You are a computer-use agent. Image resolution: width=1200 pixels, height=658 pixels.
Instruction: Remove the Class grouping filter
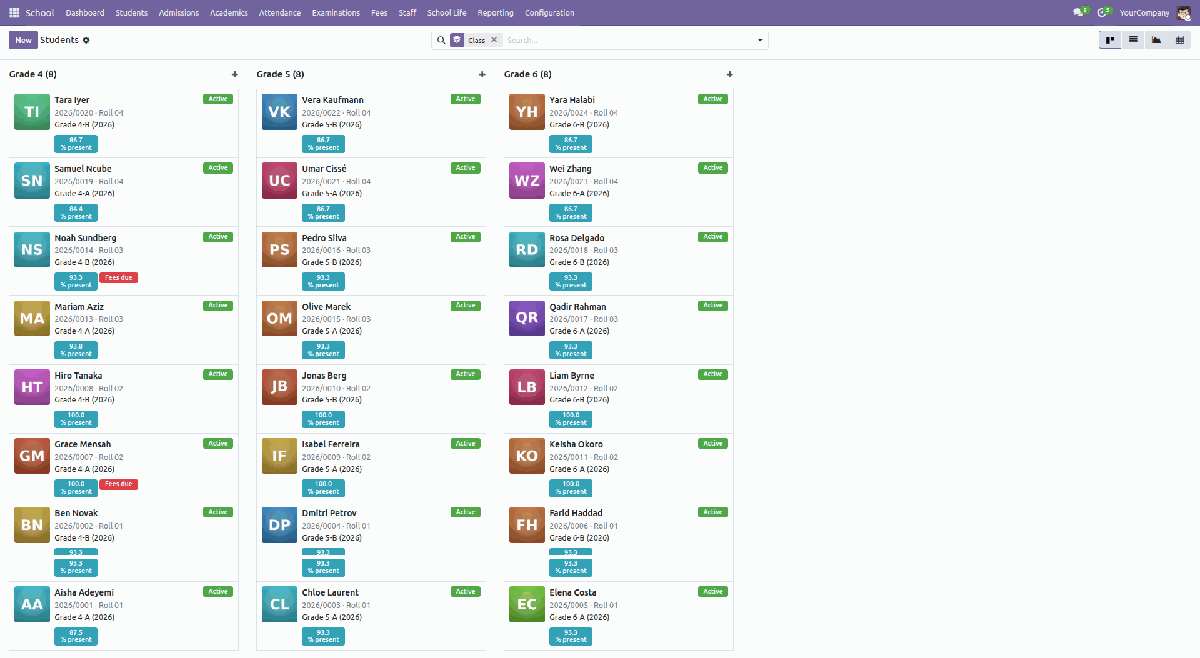pos(494,40)
